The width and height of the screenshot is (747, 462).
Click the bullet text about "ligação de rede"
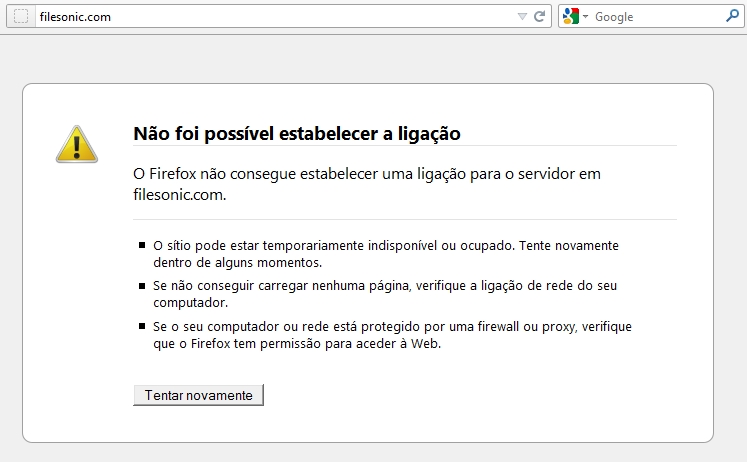pos(385,286)
